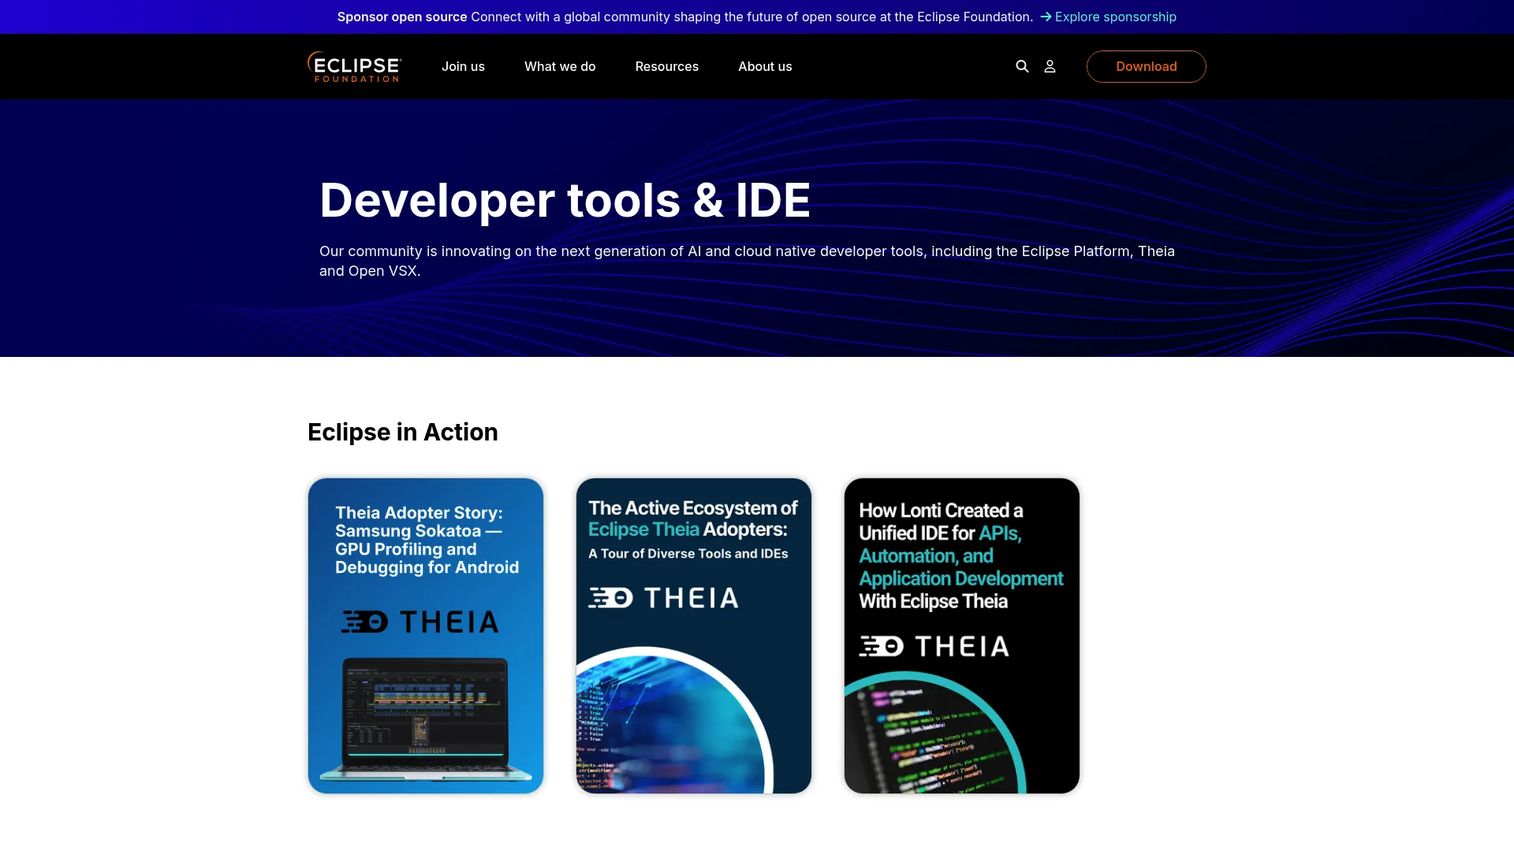The width and height of the screenshot is (1514, 851).
Task: Open the About us menu
Action: (x=765, y=66)
